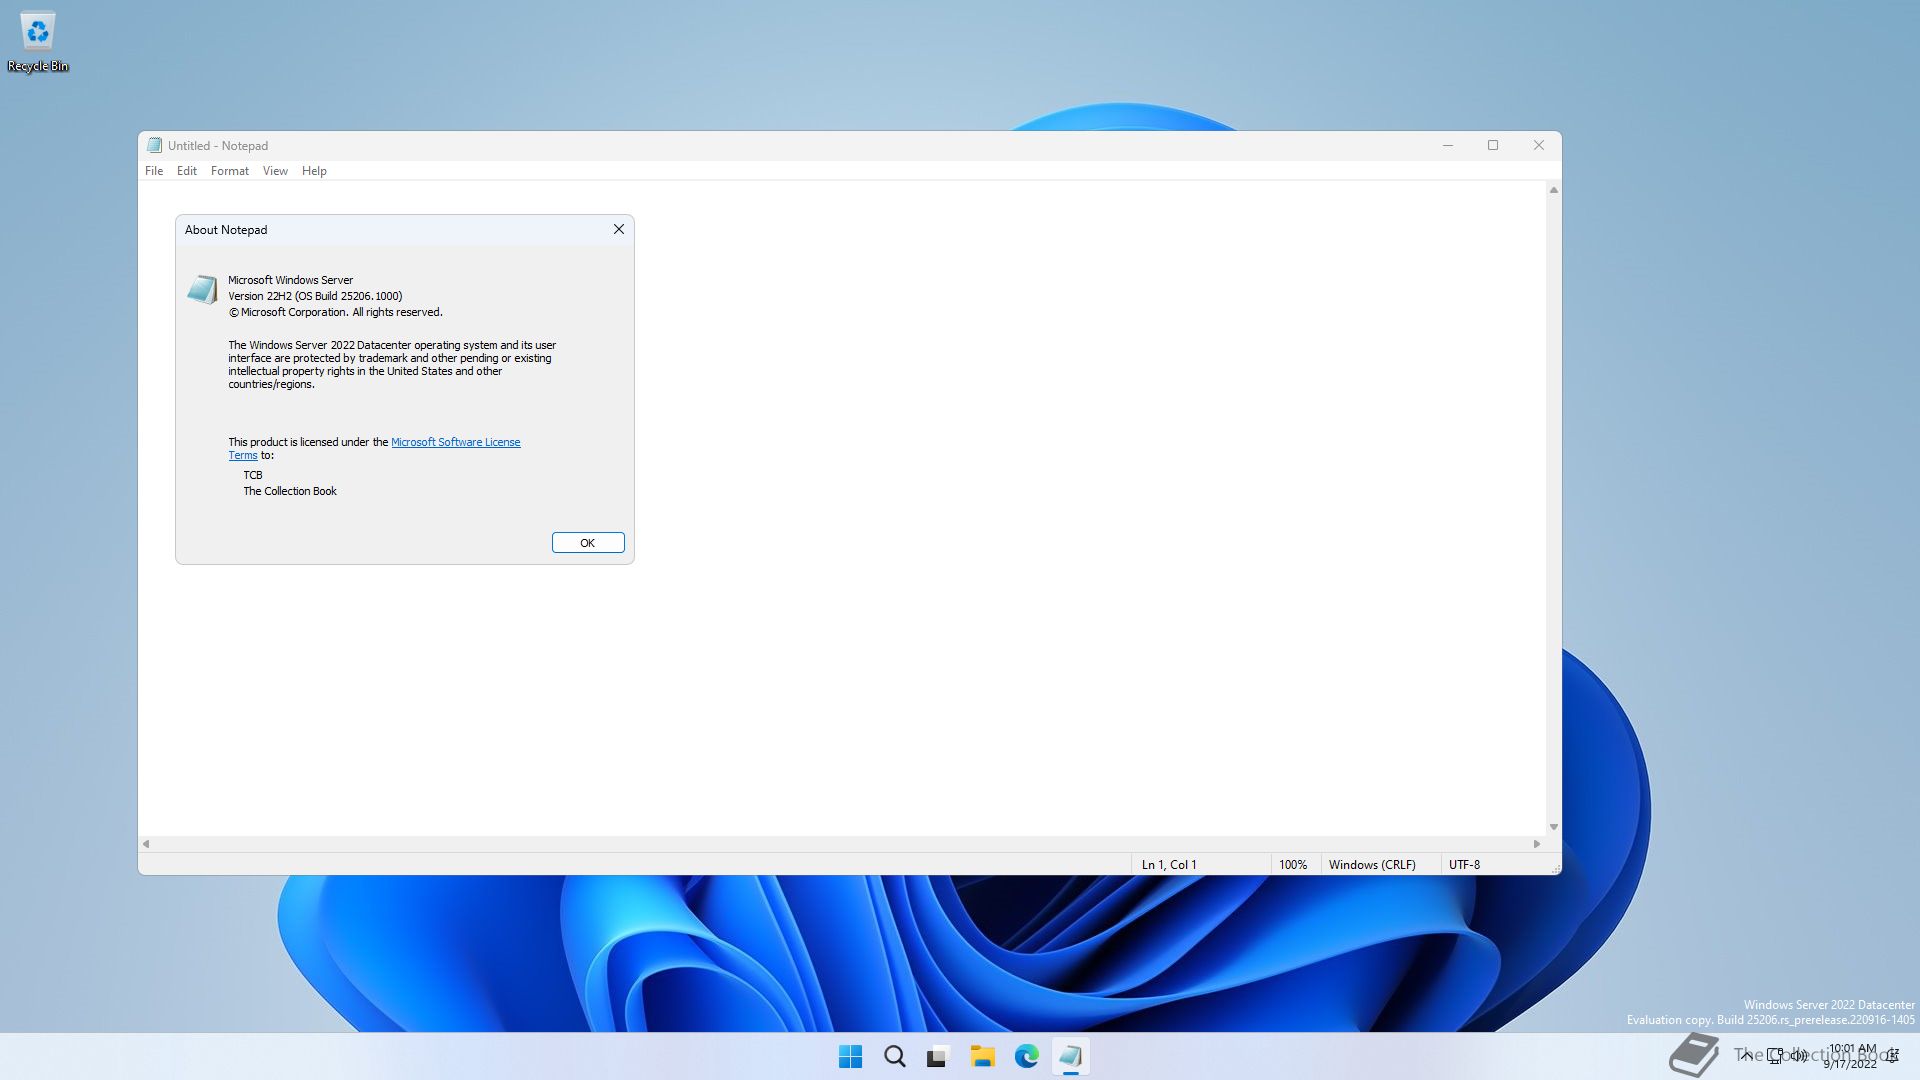Open the File menu in Notepad
The width and height of the screenshot is (1920, 1080).
tap(154, 171)
